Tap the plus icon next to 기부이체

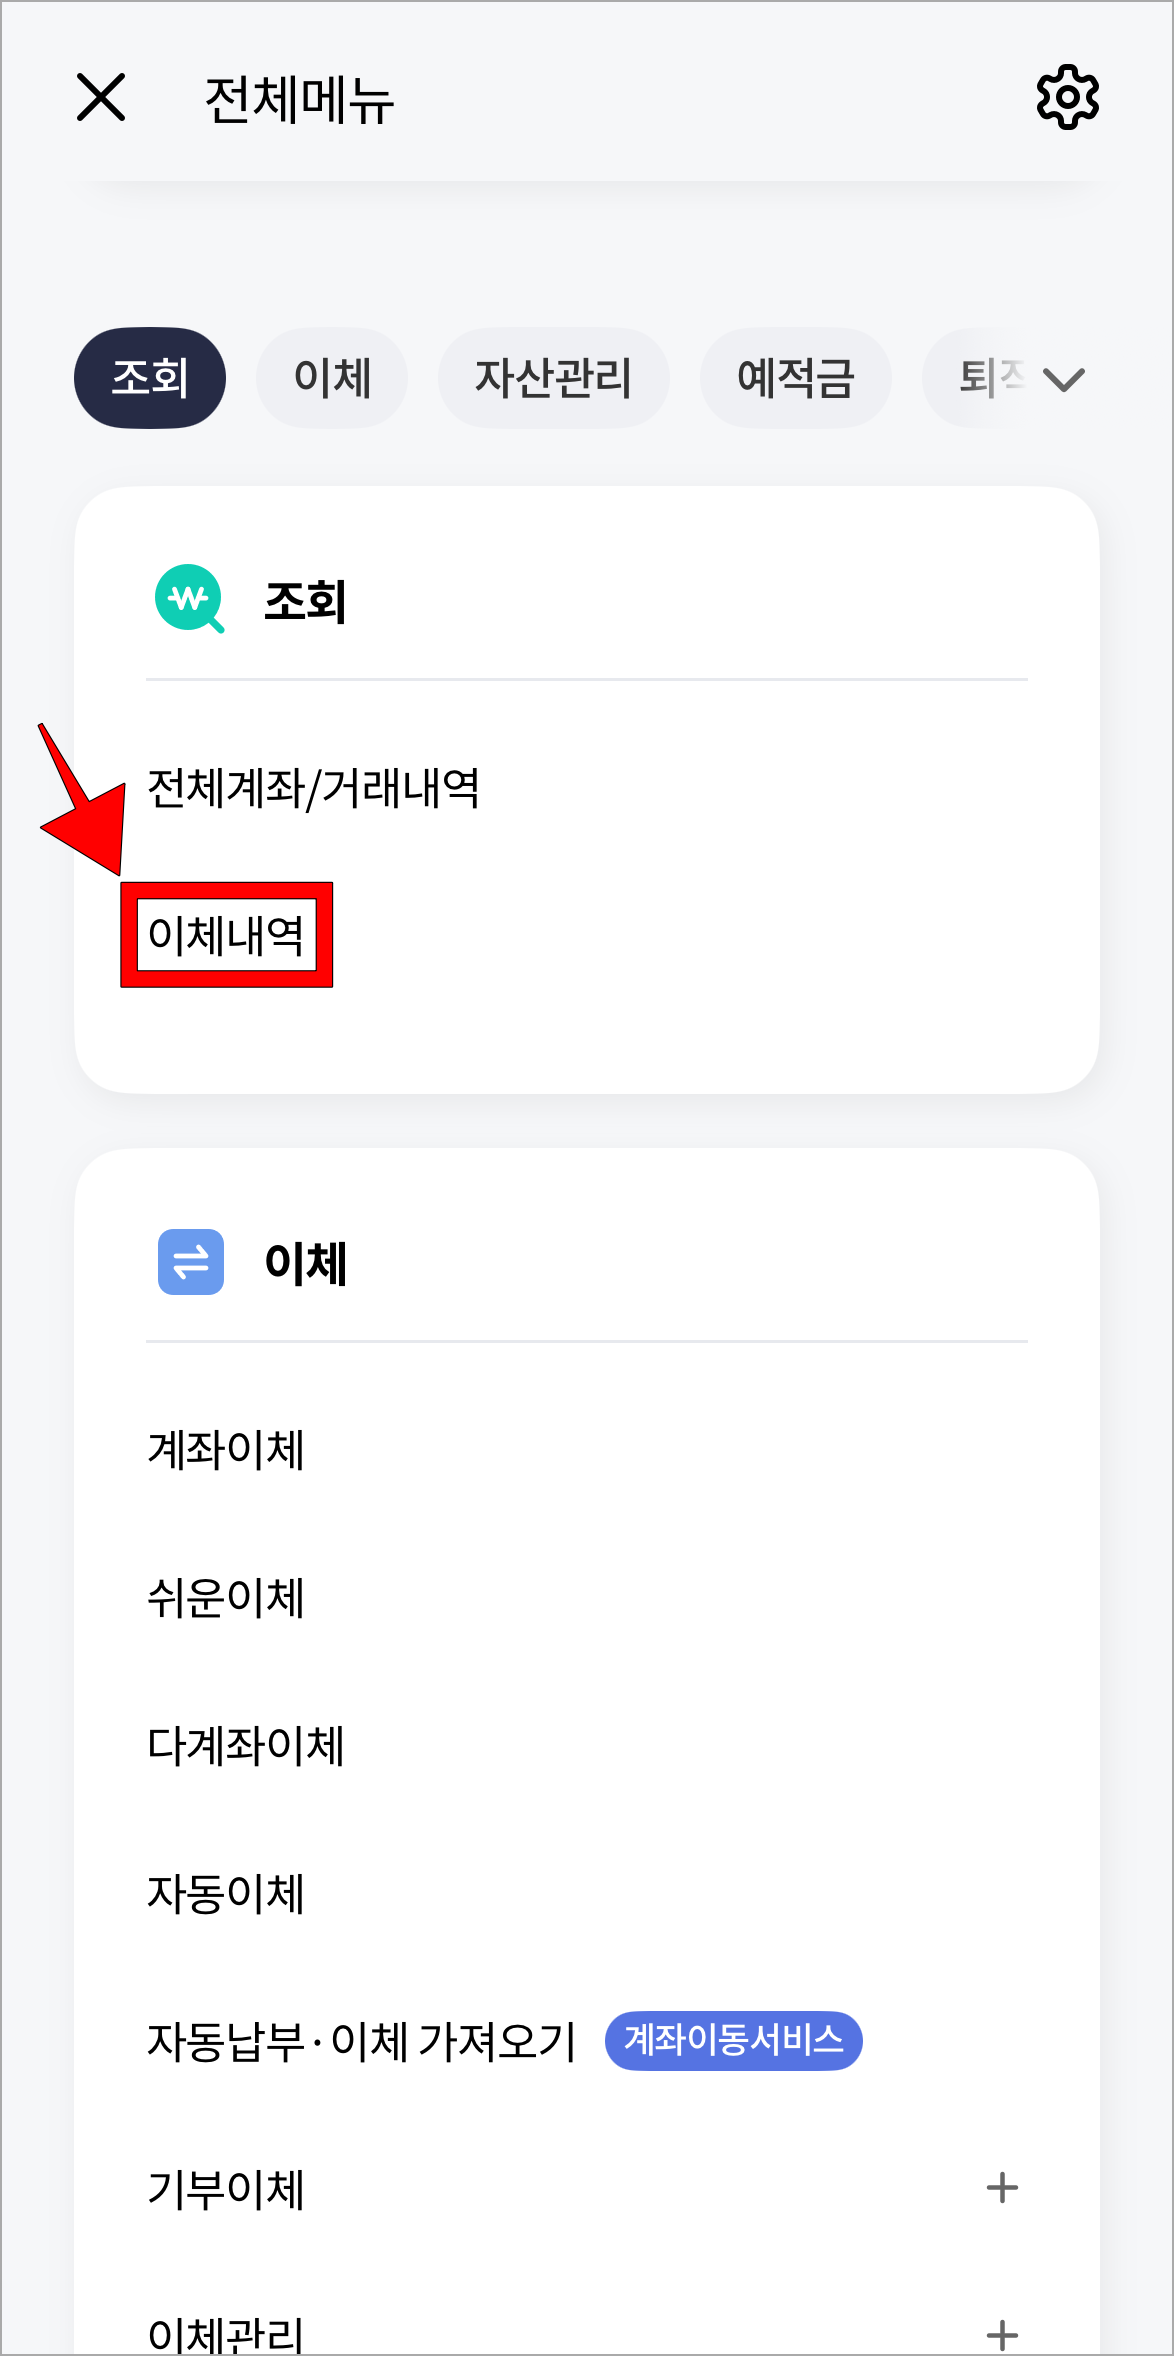tap(1001, 2186)
